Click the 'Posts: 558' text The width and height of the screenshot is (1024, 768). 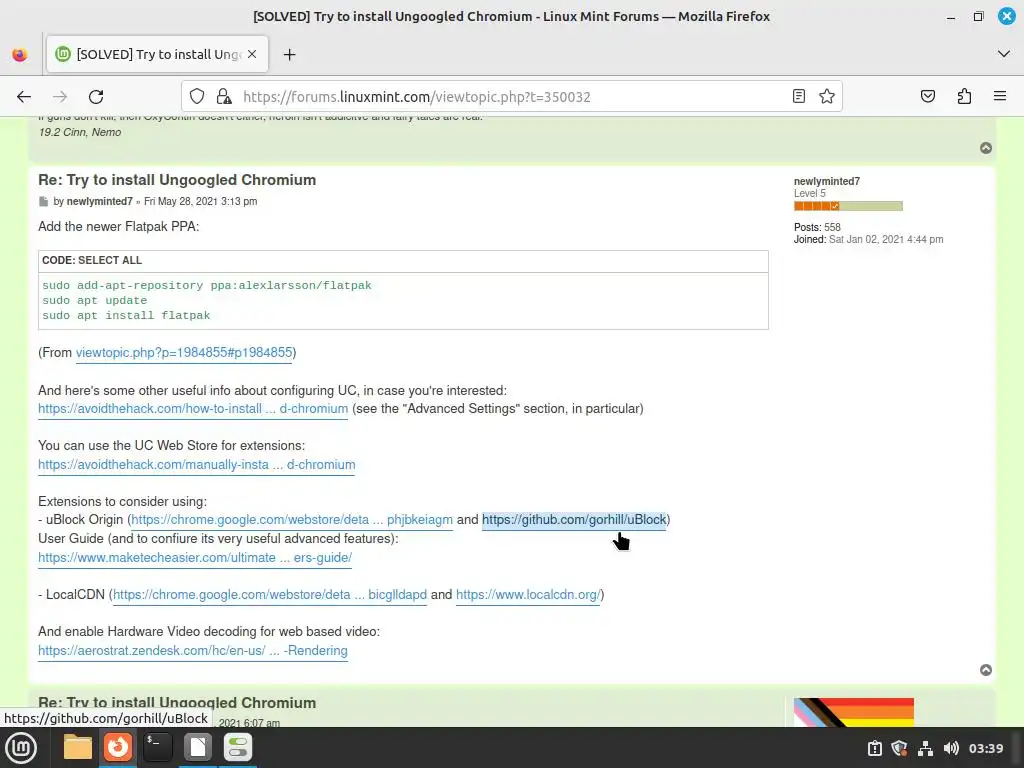click(x=817, y=227)
